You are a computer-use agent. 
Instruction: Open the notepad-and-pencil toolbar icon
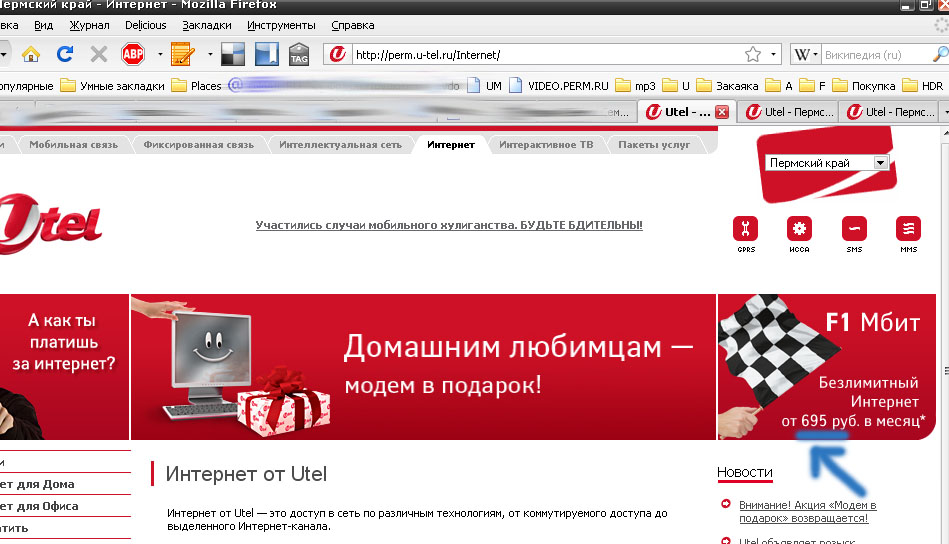pyautogui.click(x=182, y=54)
